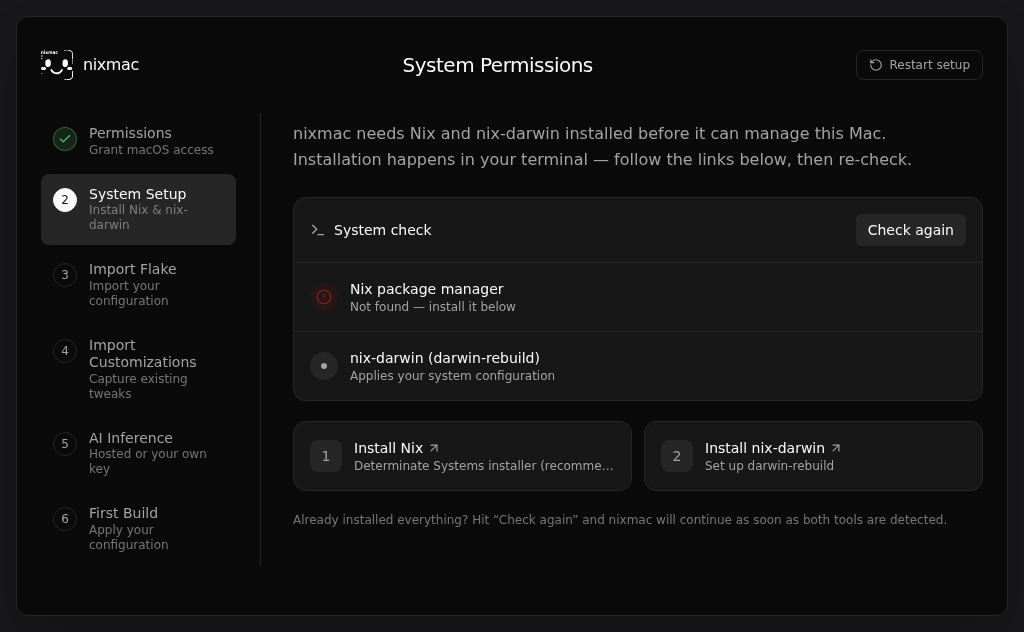Click the "Already installed everything?" hint text
The width and height of the screenshot is (1024, 632).
pyautogui.click(x=620, y=520)
